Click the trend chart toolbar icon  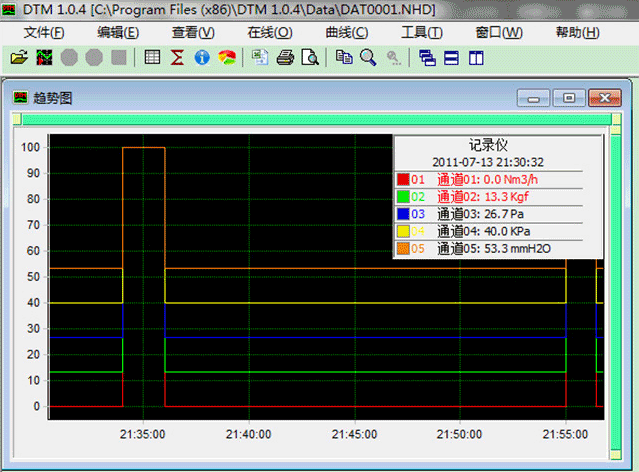tap(44, 58)
